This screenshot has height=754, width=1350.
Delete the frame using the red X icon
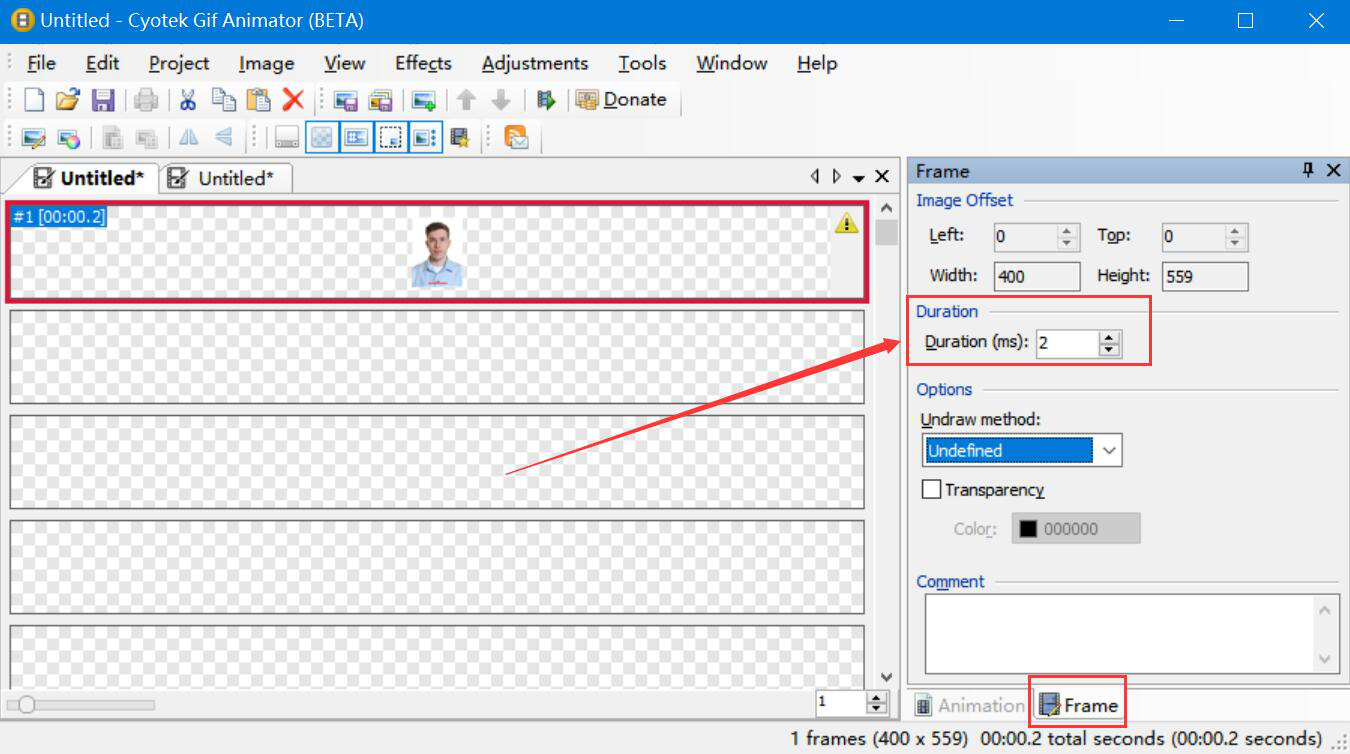click(293, 100)
